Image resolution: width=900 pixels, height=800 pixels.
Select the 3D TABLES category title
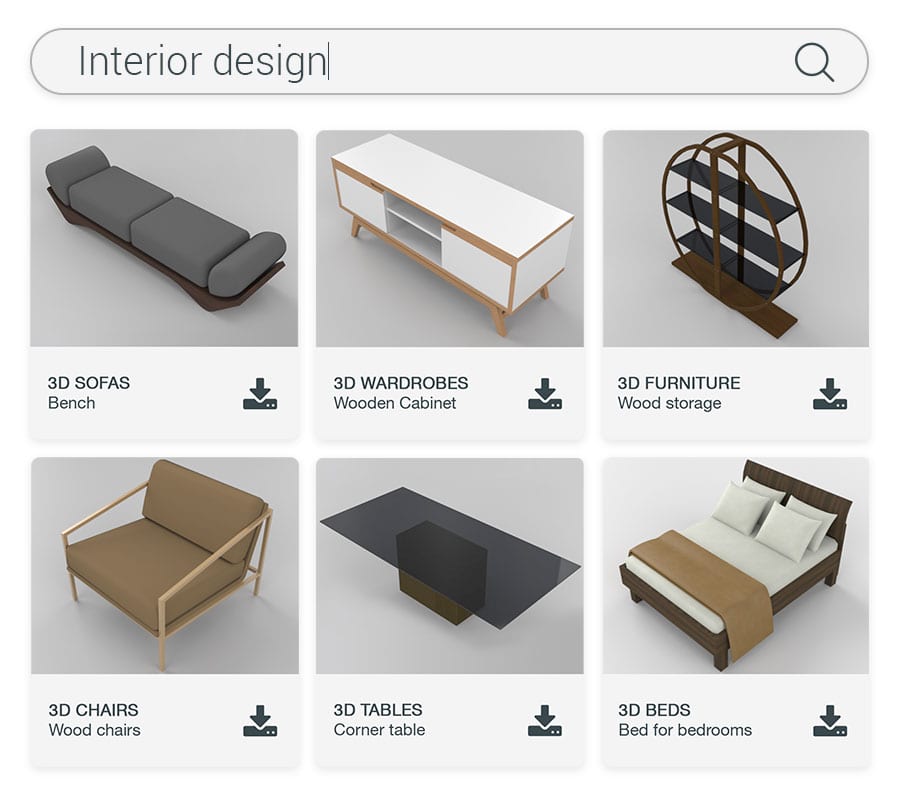(x=378, y=710)
